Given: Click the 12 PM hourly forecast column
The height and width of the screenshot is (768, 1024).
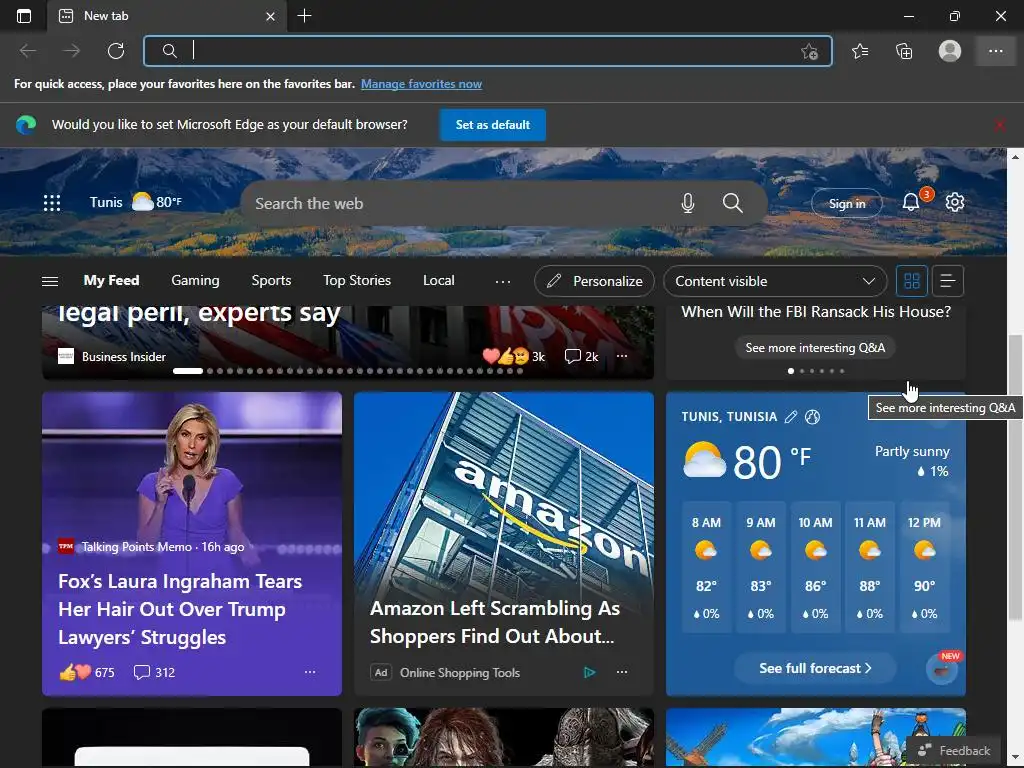Looking at the screenshot, I should tap(924, 567).
